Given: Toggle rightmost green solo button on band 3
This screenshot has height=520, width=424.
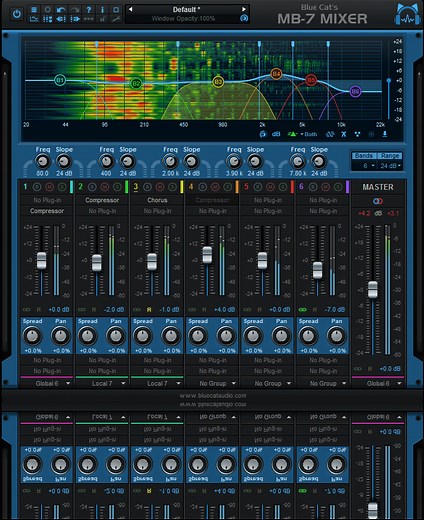Looking at the screenshot, I should click(172, 187).
